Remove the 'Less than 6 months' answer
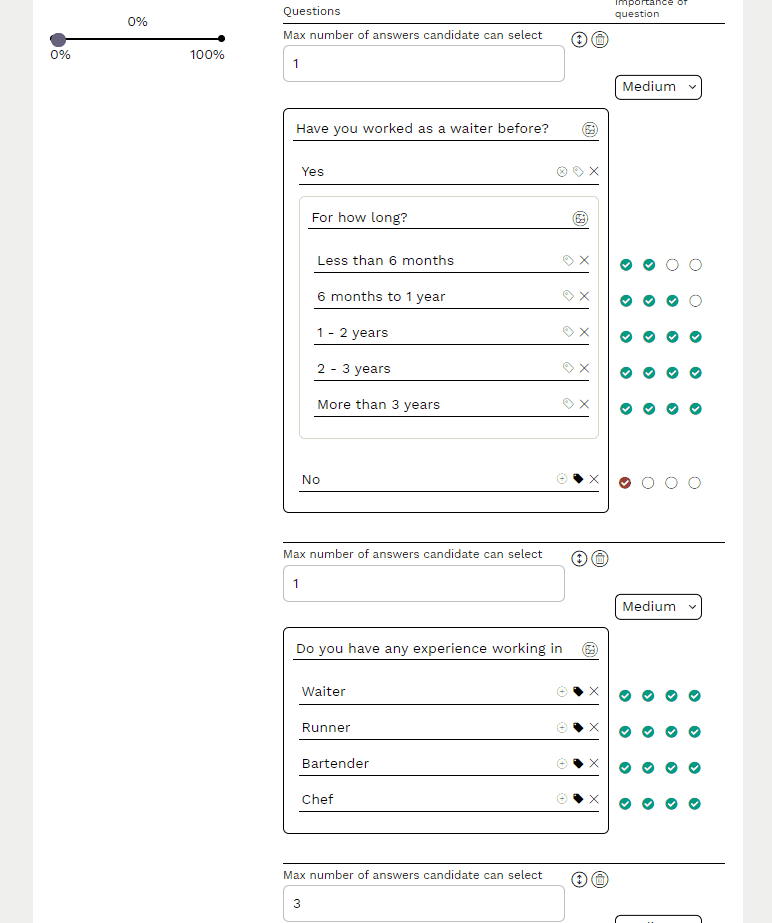 584,261
